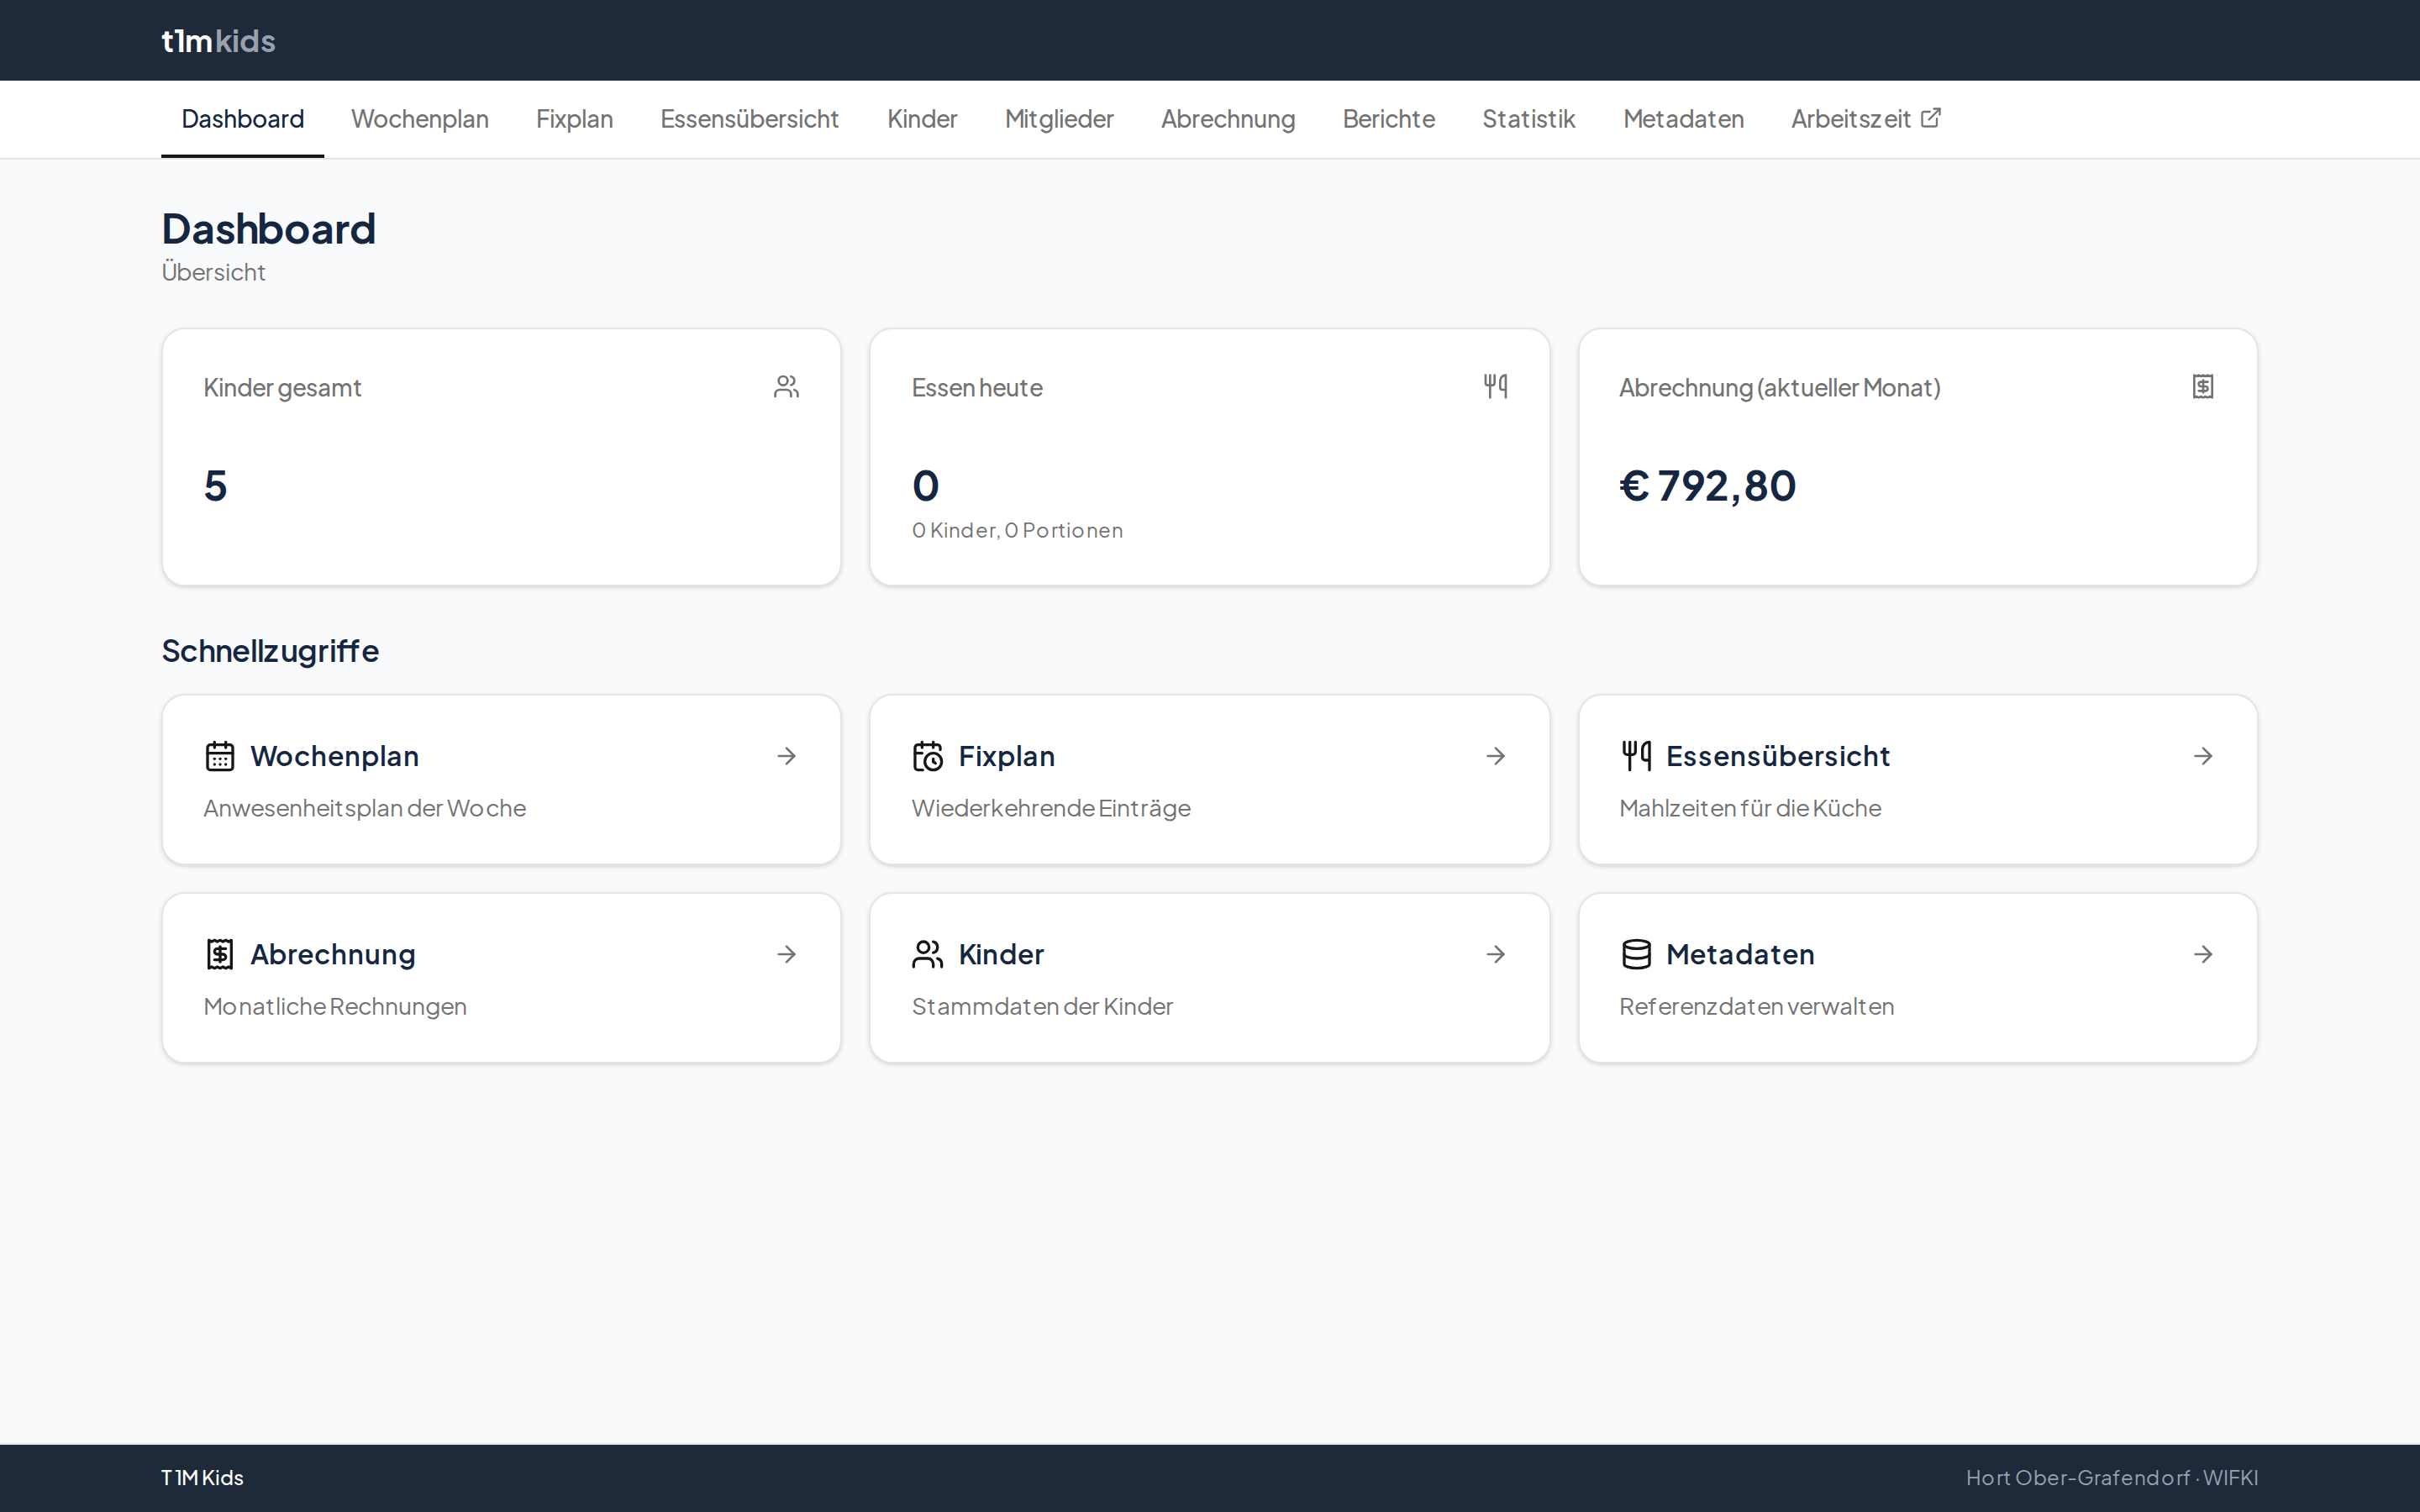Click 'T1M Kids' in the footer
The height and width of the screenshot is (1512, 2420).
(x=202, y=1477)
